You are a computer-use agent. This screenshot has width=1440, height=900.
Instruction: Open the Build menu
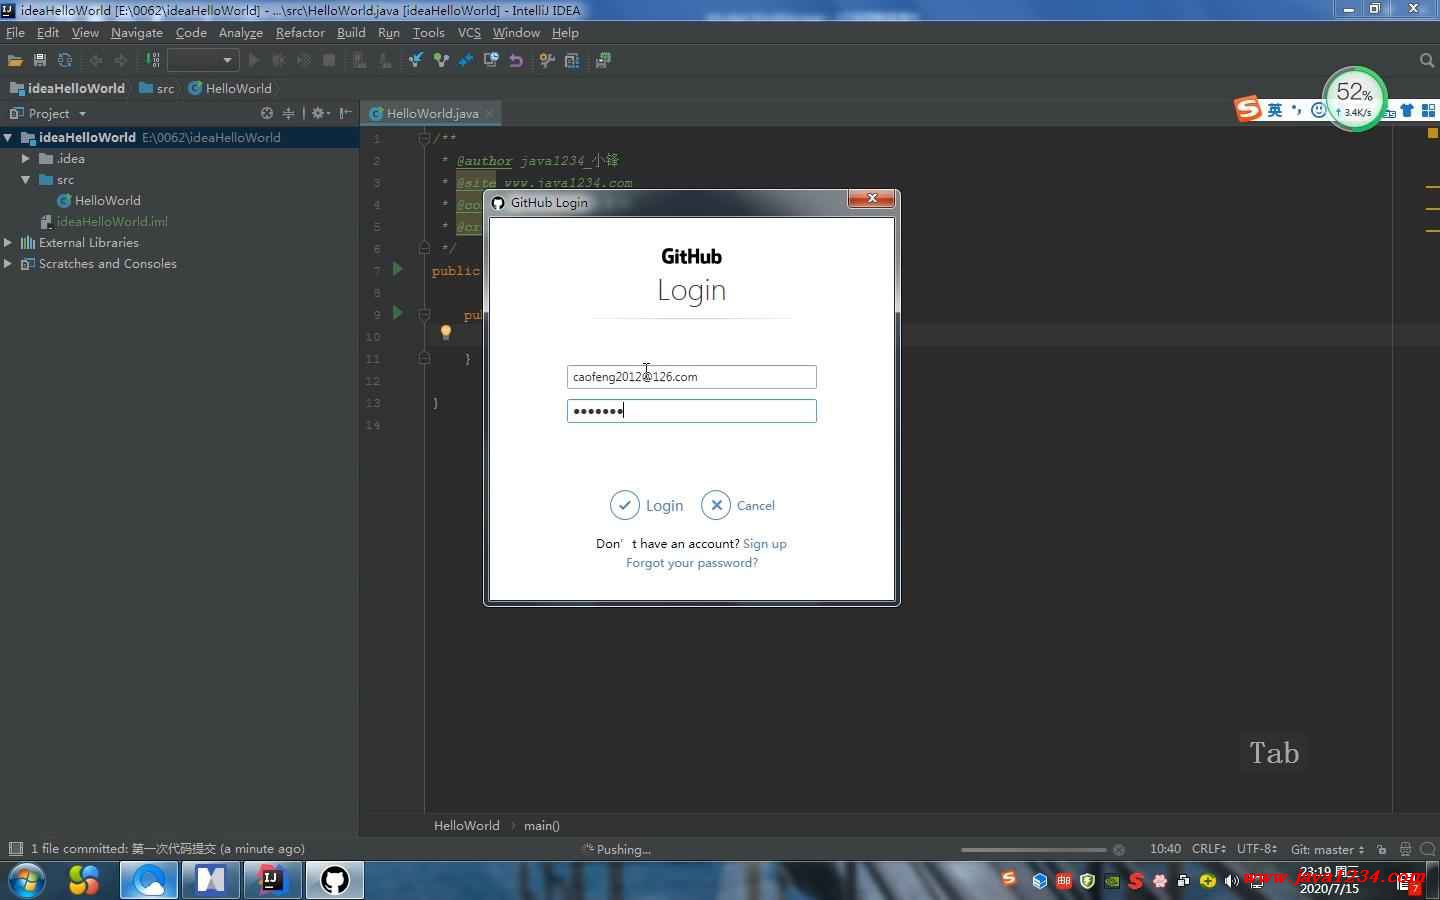click(351, 33)
